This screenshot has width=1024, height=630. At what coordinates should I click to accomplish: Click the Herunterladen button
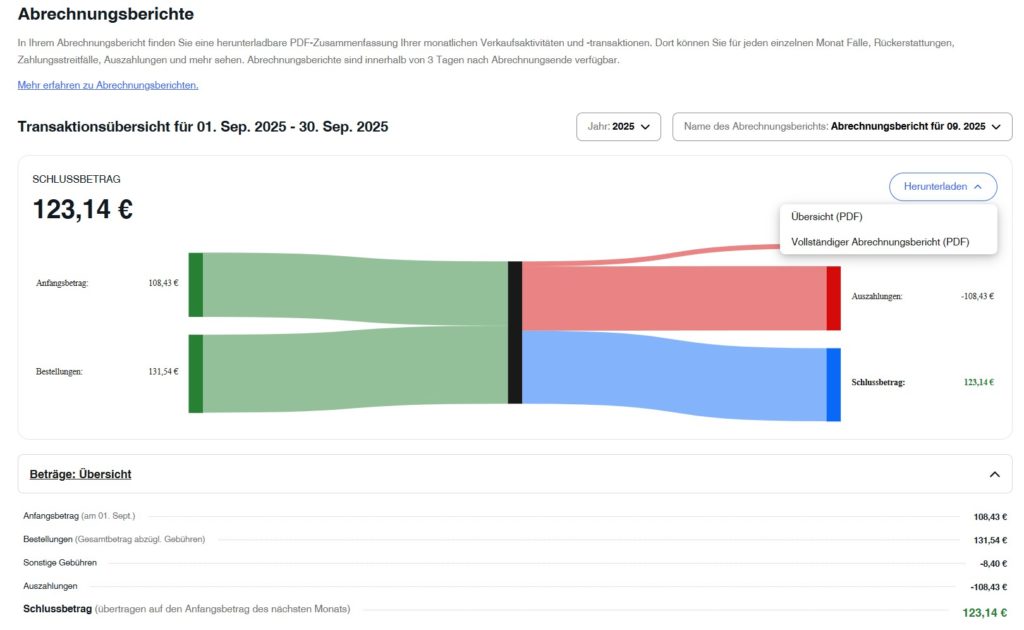coord(942,186)
